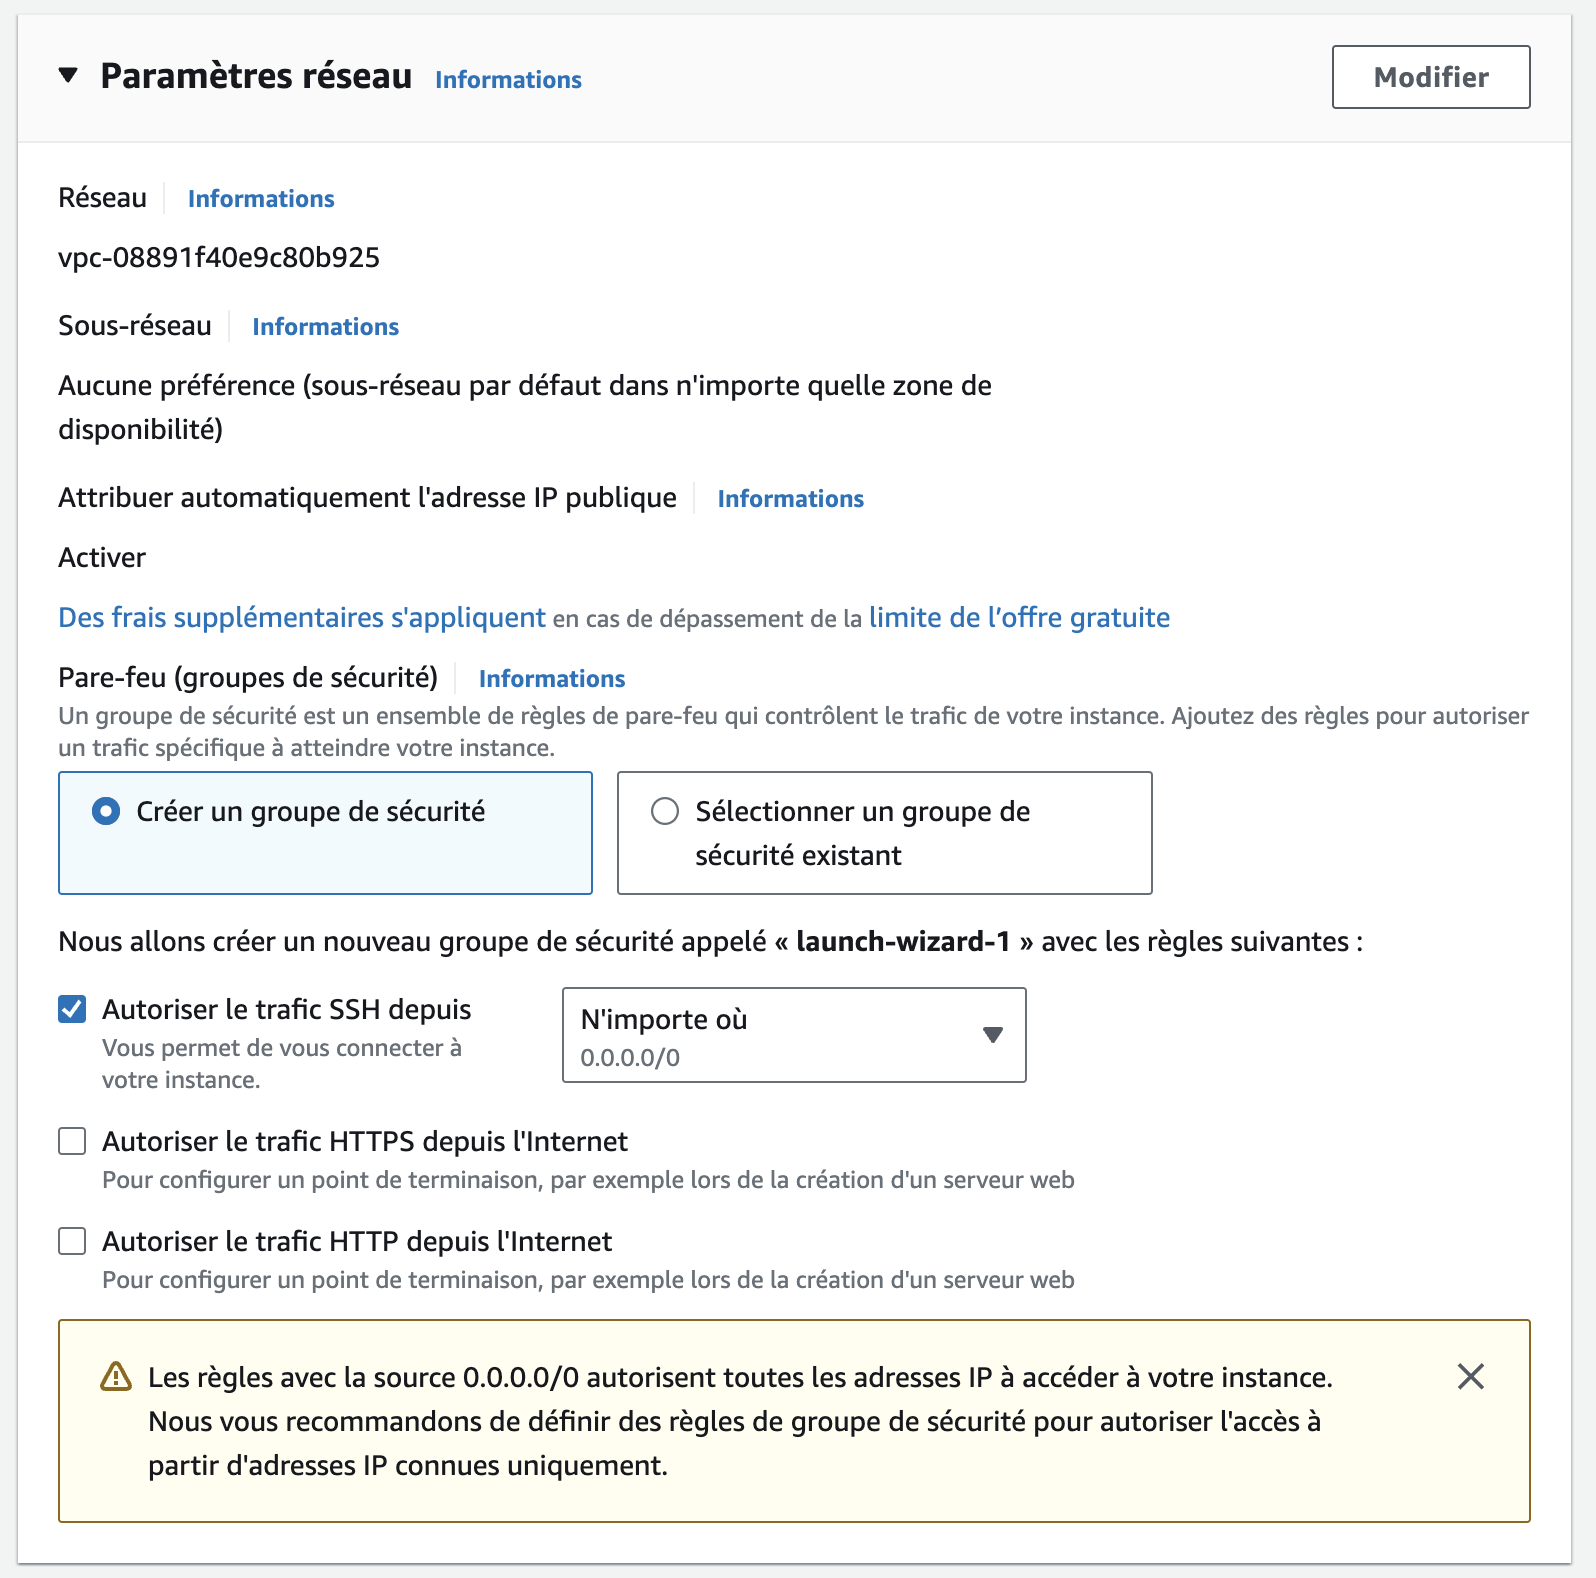Open Informations link next to Sous-réseau
This screenshot has width=1596, height=1578.
(x=325, y=327)
